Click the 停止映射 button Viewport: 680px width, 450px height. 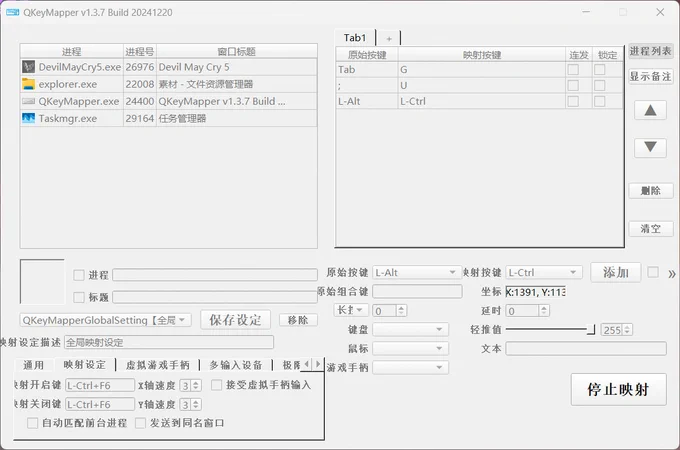tap(618, 389)
